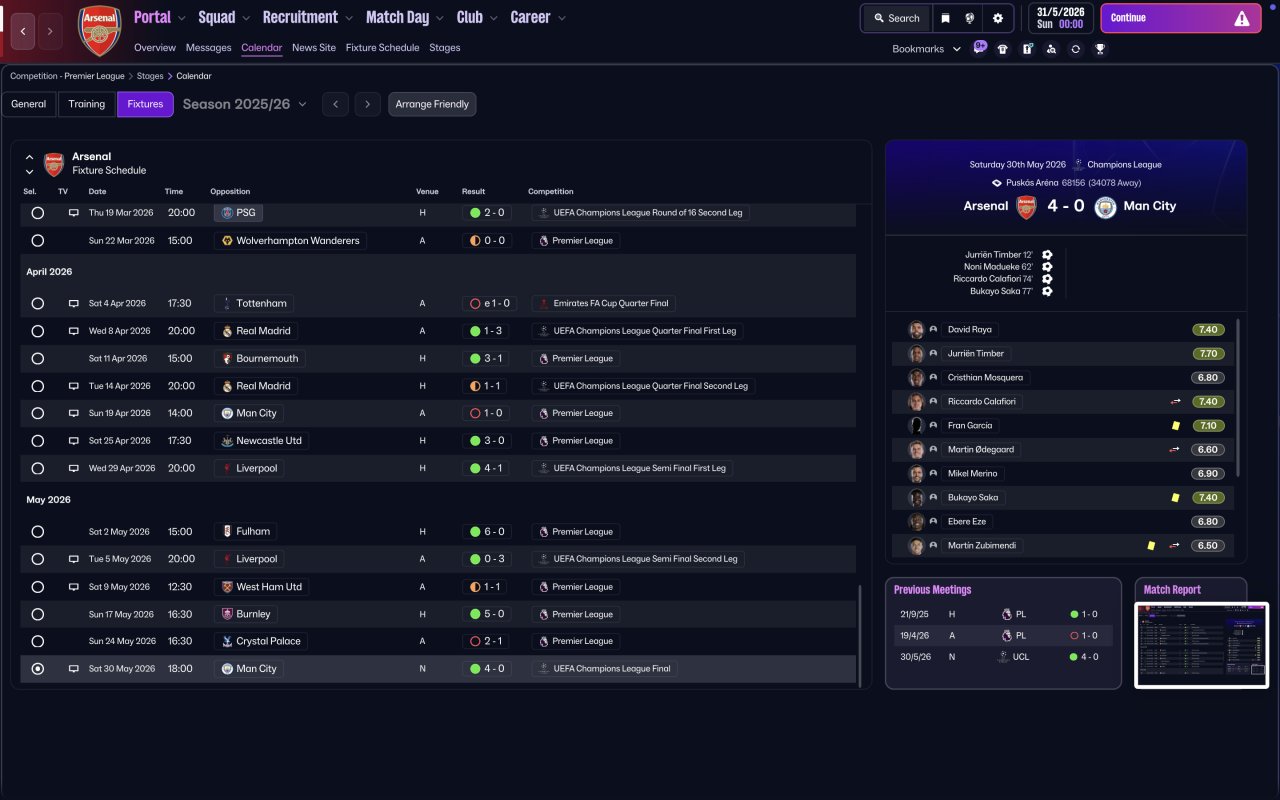This screenshot has width=1280, height=800.
Task: Click the player ratings list scrollbar
Action: [x=1238, y=398]
